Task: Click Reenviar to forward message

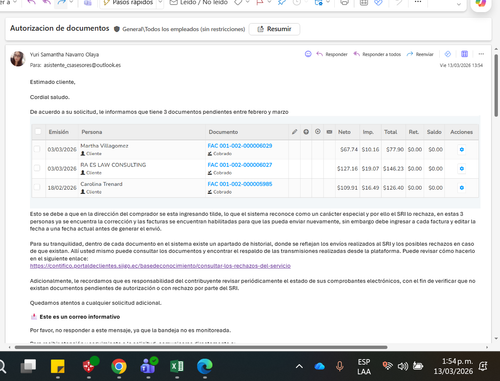Action: pos(420,54)
